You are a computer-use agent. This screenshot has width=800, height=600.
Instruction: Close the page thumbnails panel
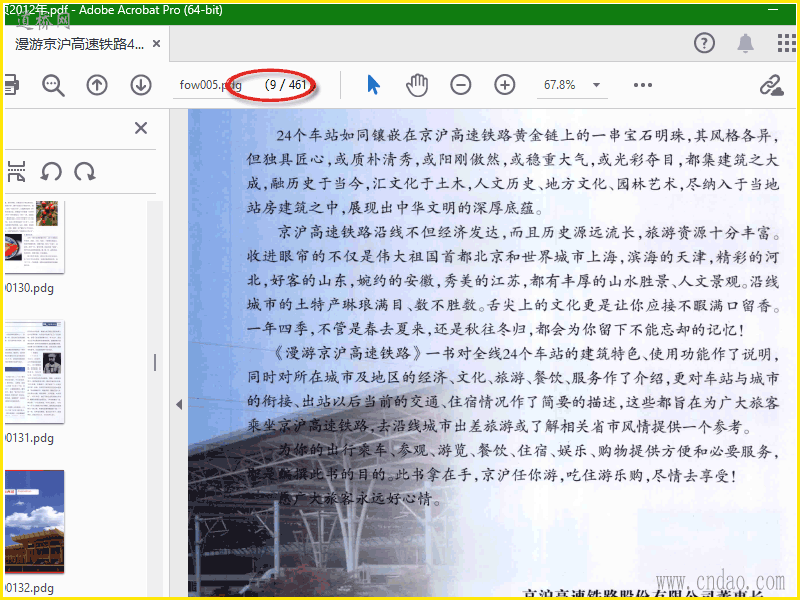(141, 128)
